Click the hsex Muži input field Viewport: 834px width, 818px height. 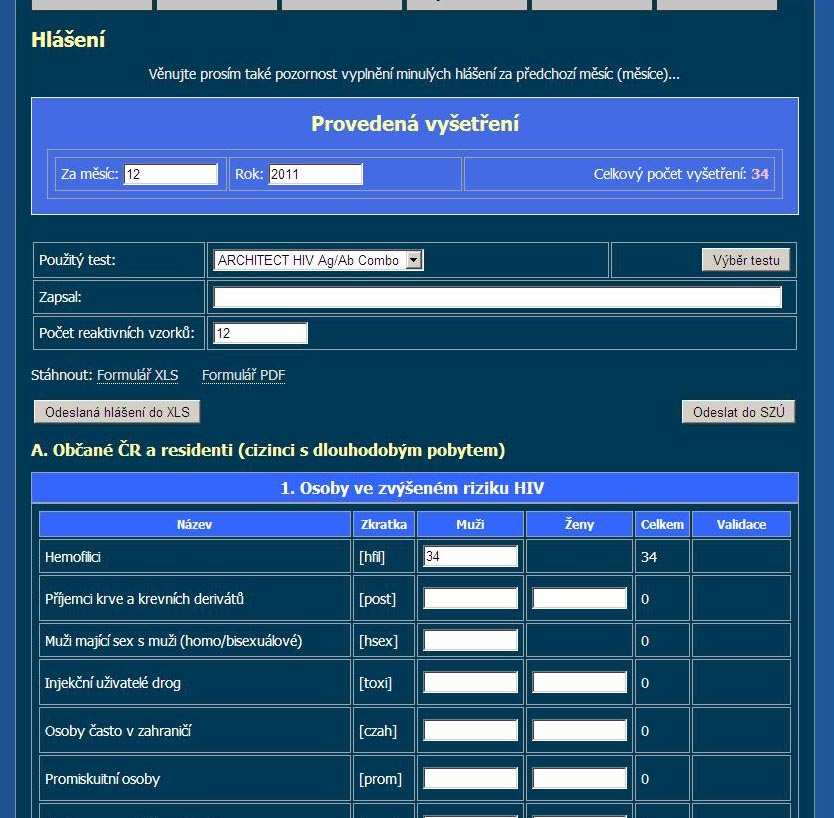pos(470,640)
